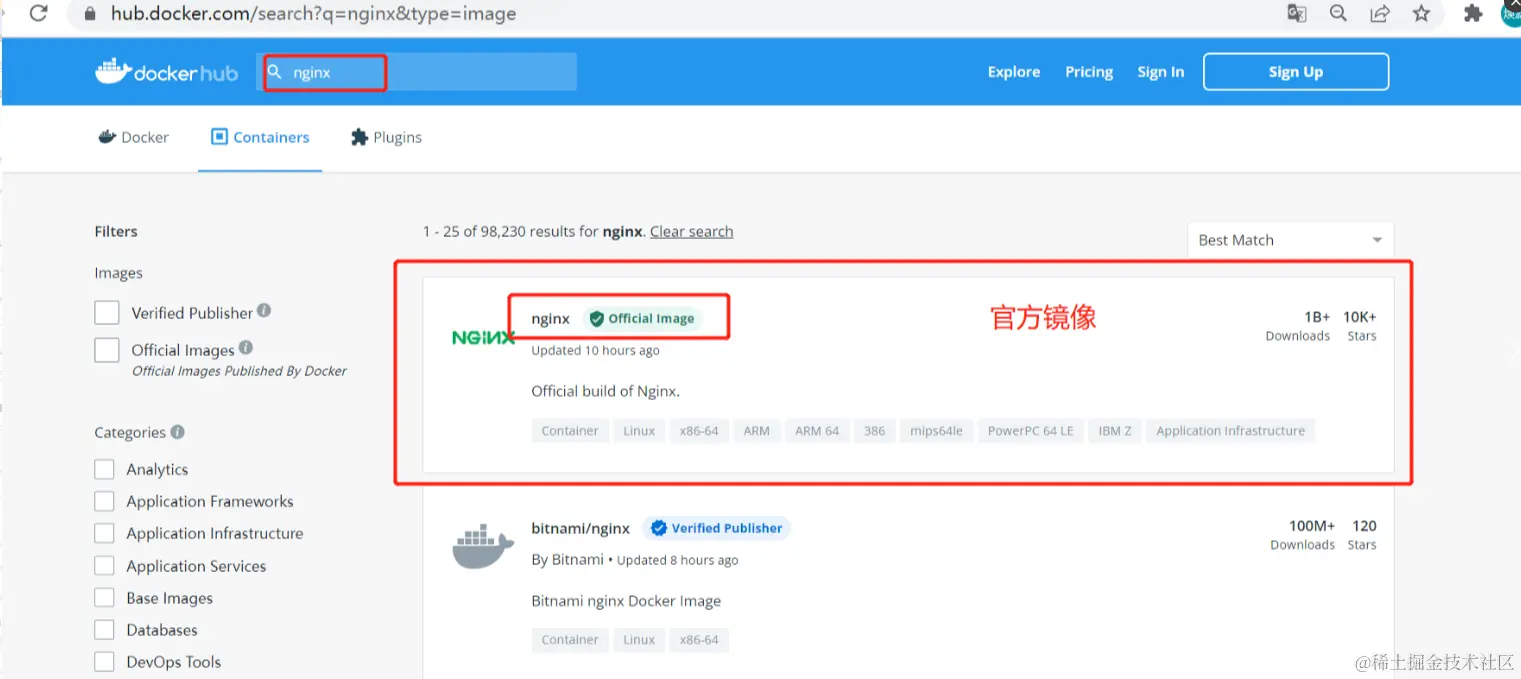Image resolution: width=1521 pixels, height=679 pixels.
Task: Open the nginx official image result
Action: [x=550, y=319]
